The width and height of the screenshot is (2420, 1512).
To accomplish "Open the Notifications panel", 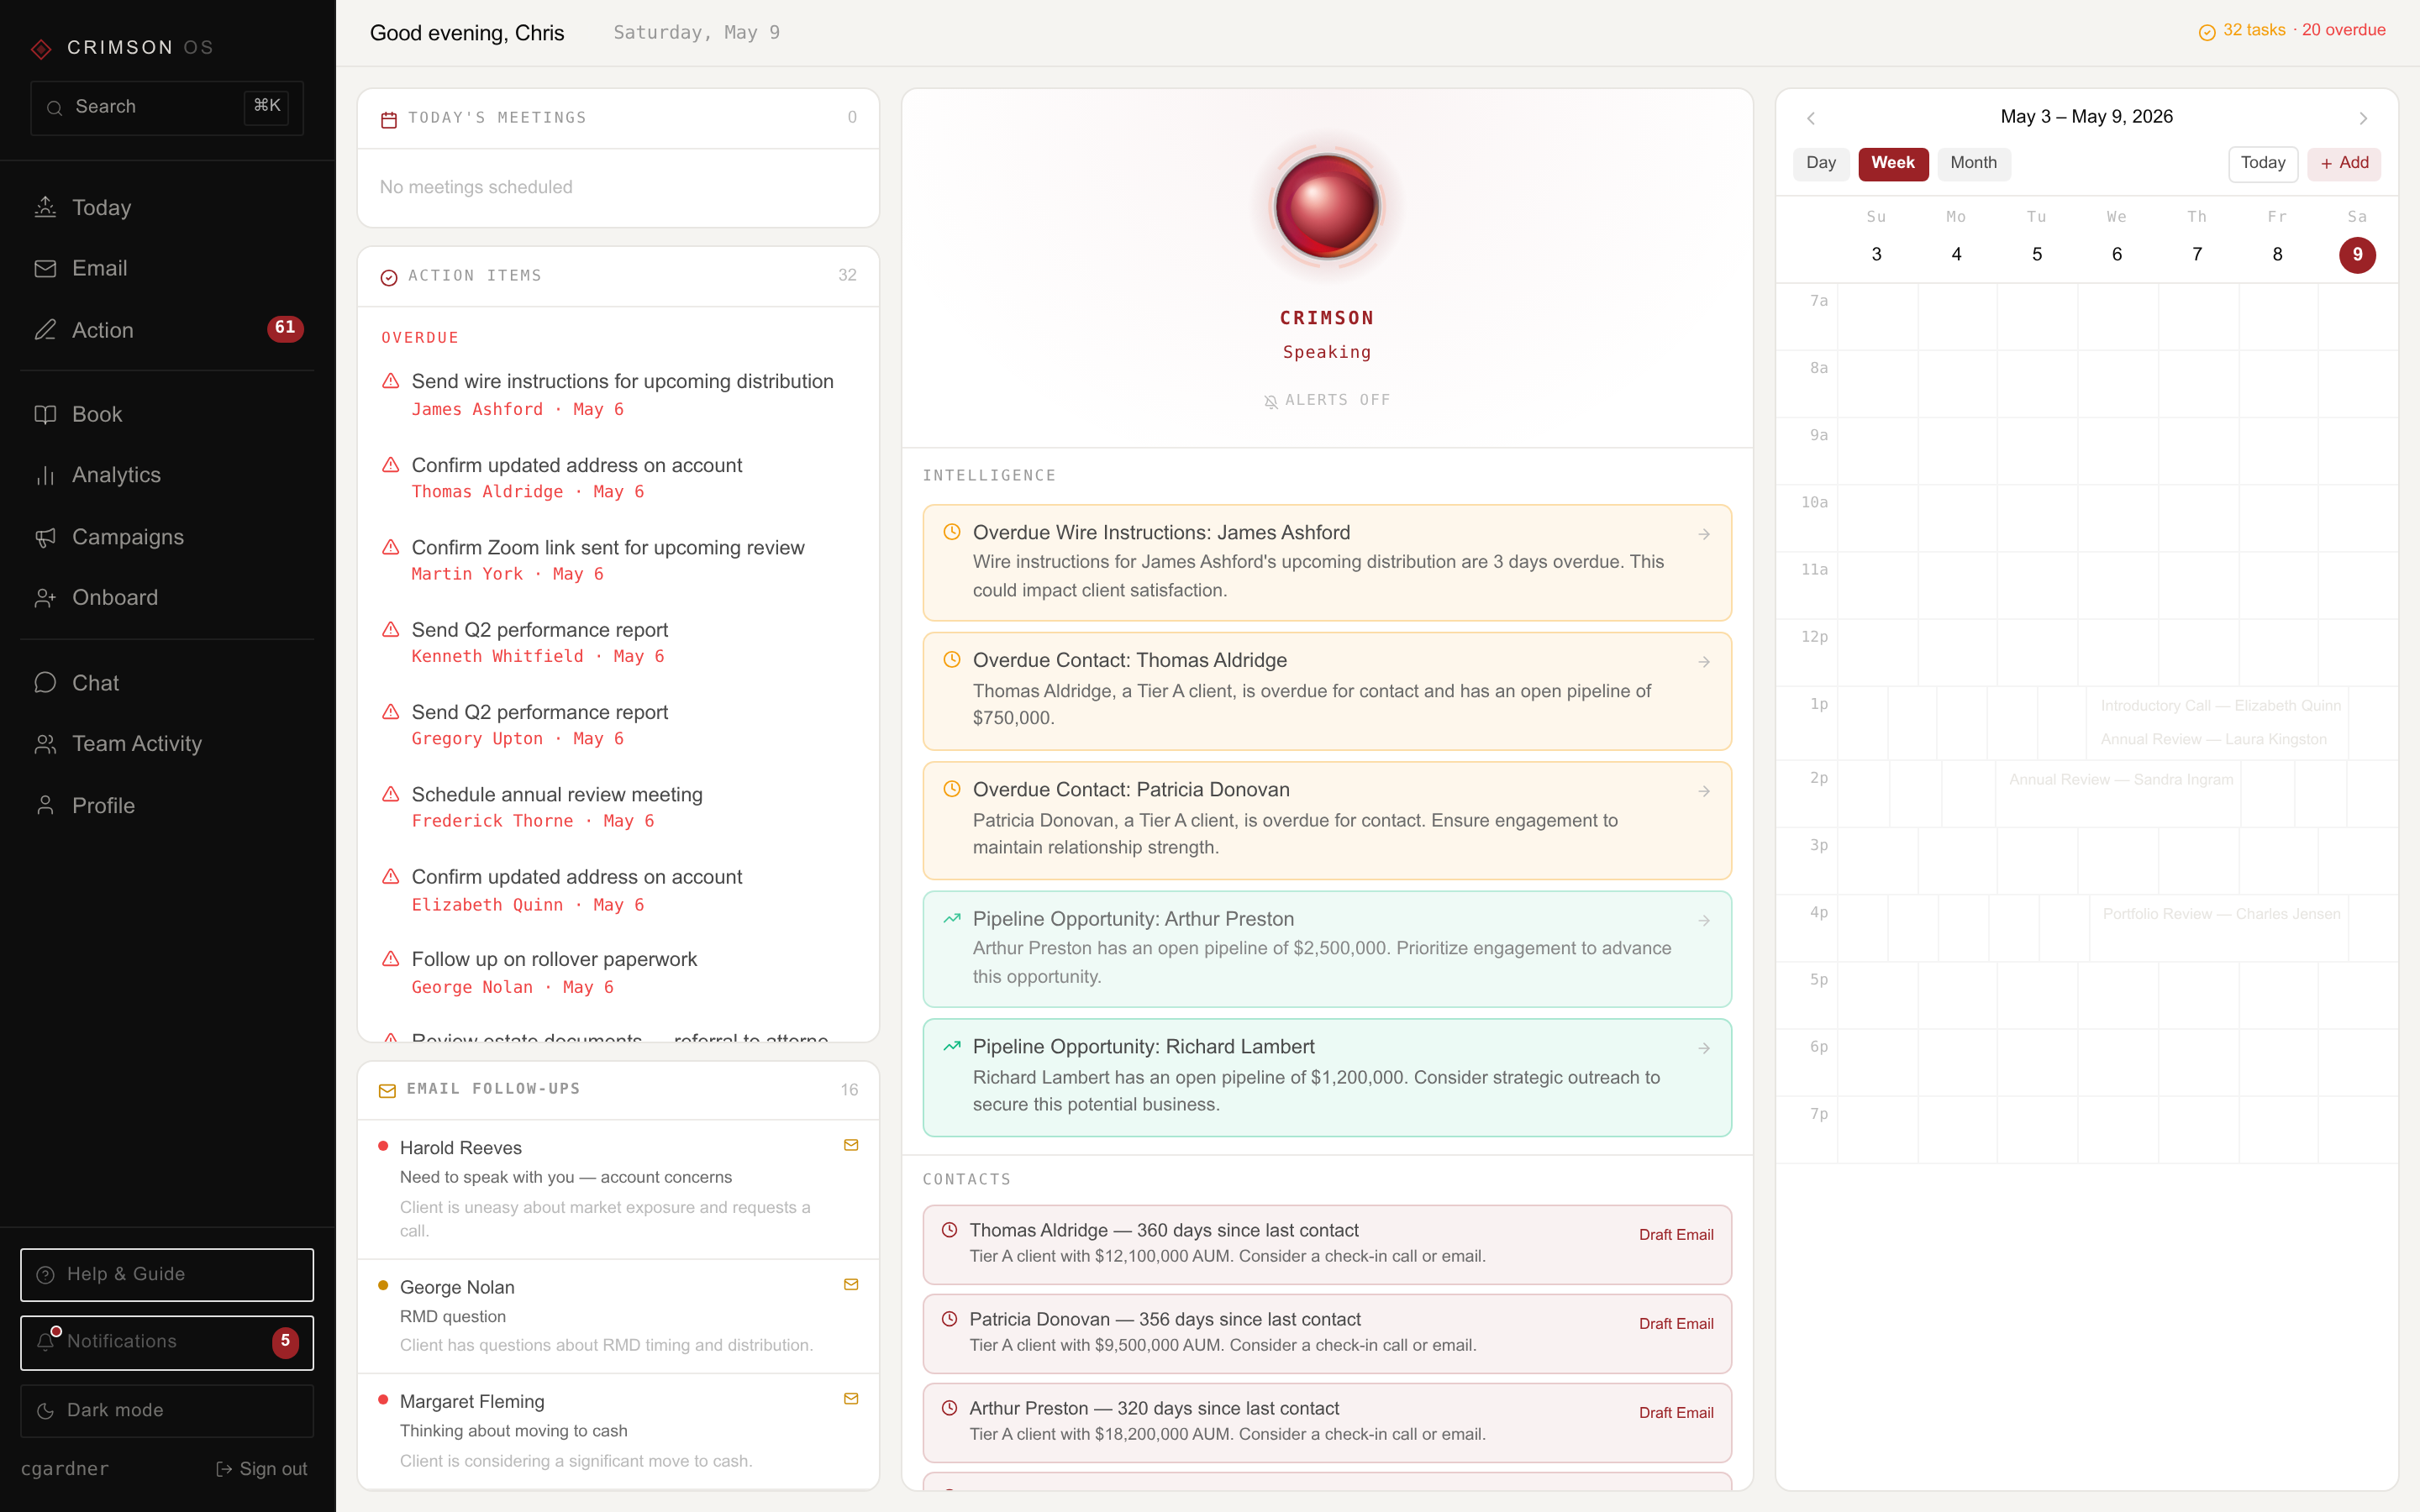I will (167, 1342).
